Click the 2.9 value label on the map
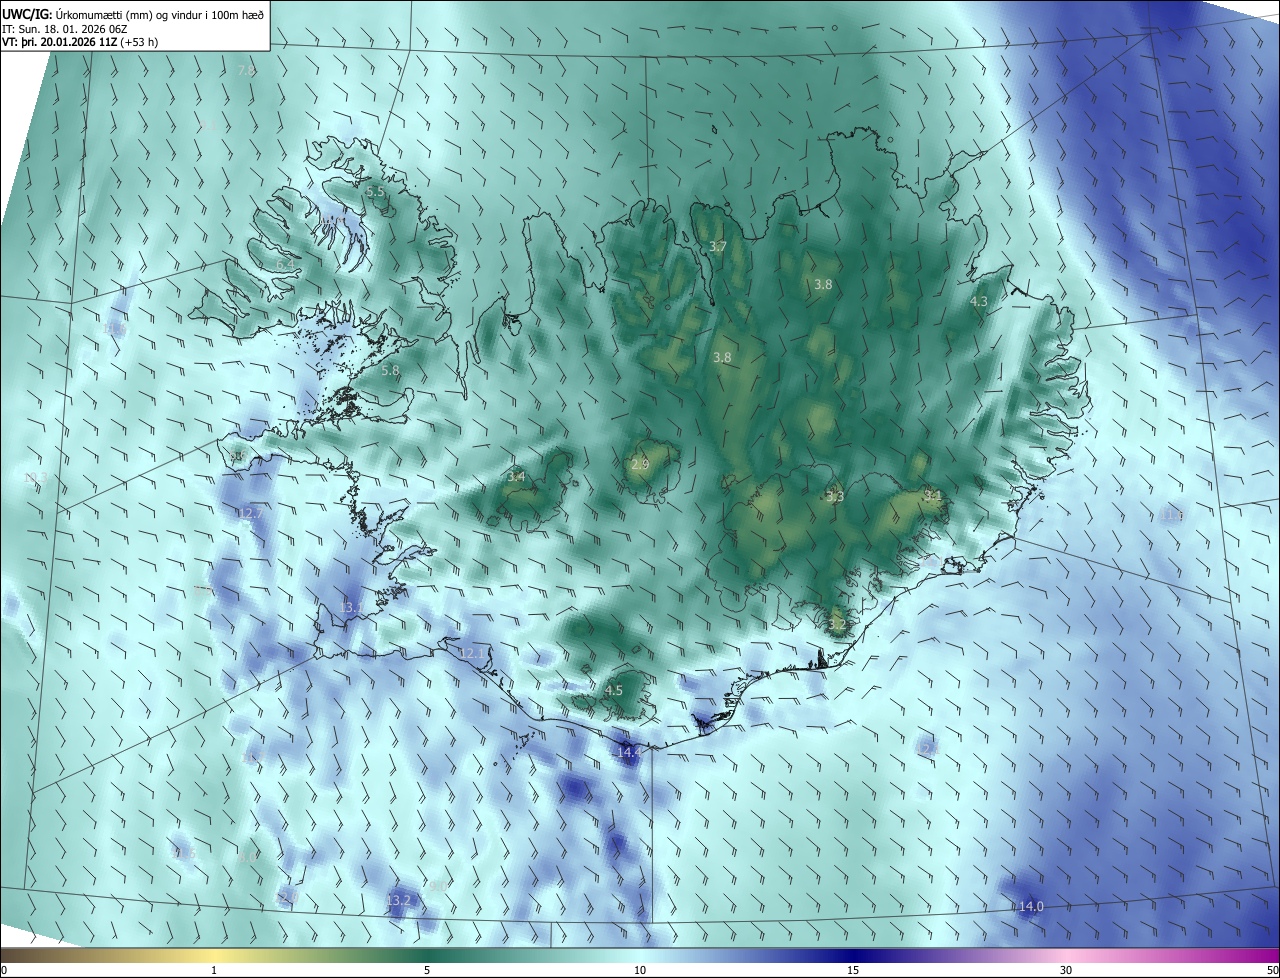Image resolution: width=1280 pixels, height=978 pixels. click(x=641, y=464)
